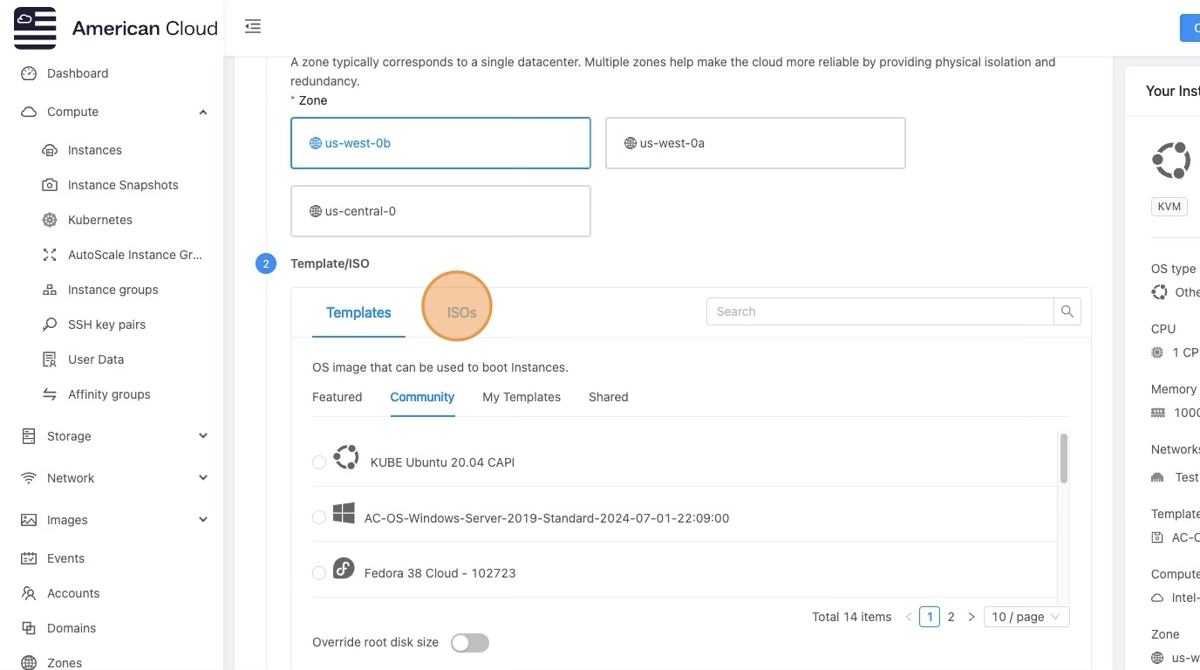
Task: Collapse sidebar with the menu fold icon
Action: pyautogui.click(x=253, y=27)
